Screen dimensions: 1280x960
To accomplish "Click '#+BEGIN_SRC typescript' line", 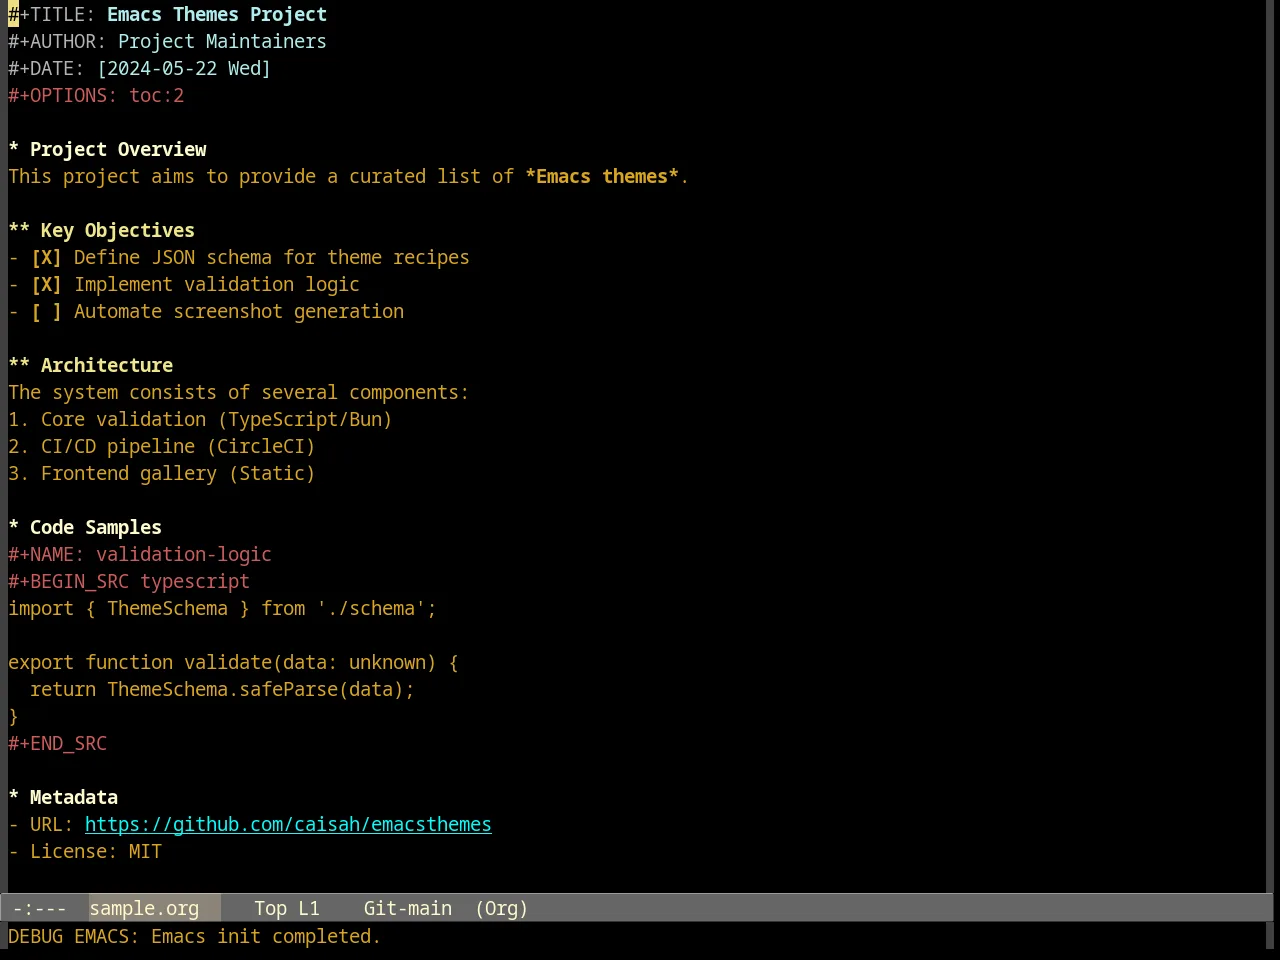I will tap(129, 582).
